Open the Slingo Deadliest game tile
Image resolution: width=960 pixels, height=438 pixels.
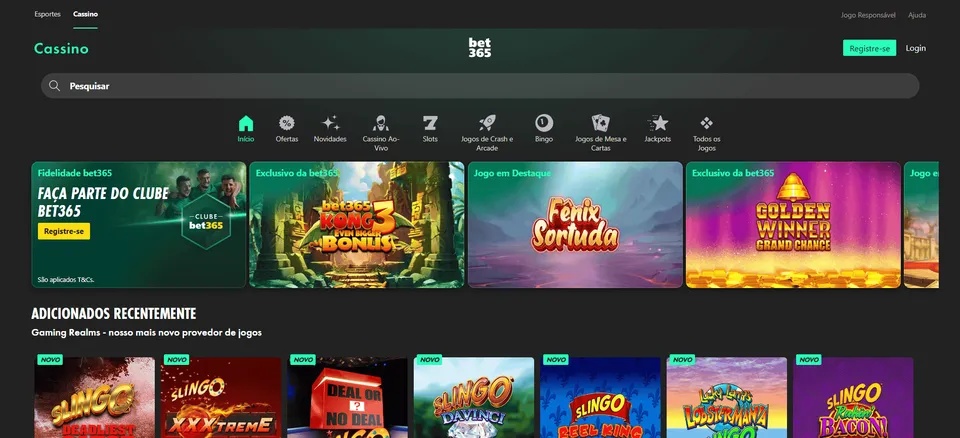coord(94,398)
